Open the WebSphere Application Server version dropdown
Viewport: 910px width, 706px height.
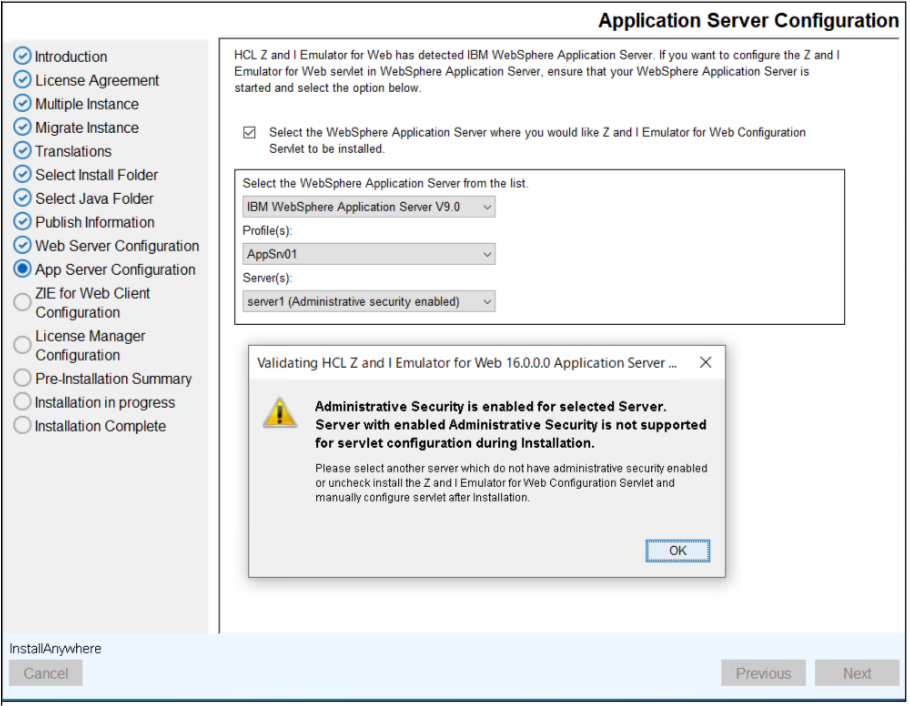[x=369, y=207]
